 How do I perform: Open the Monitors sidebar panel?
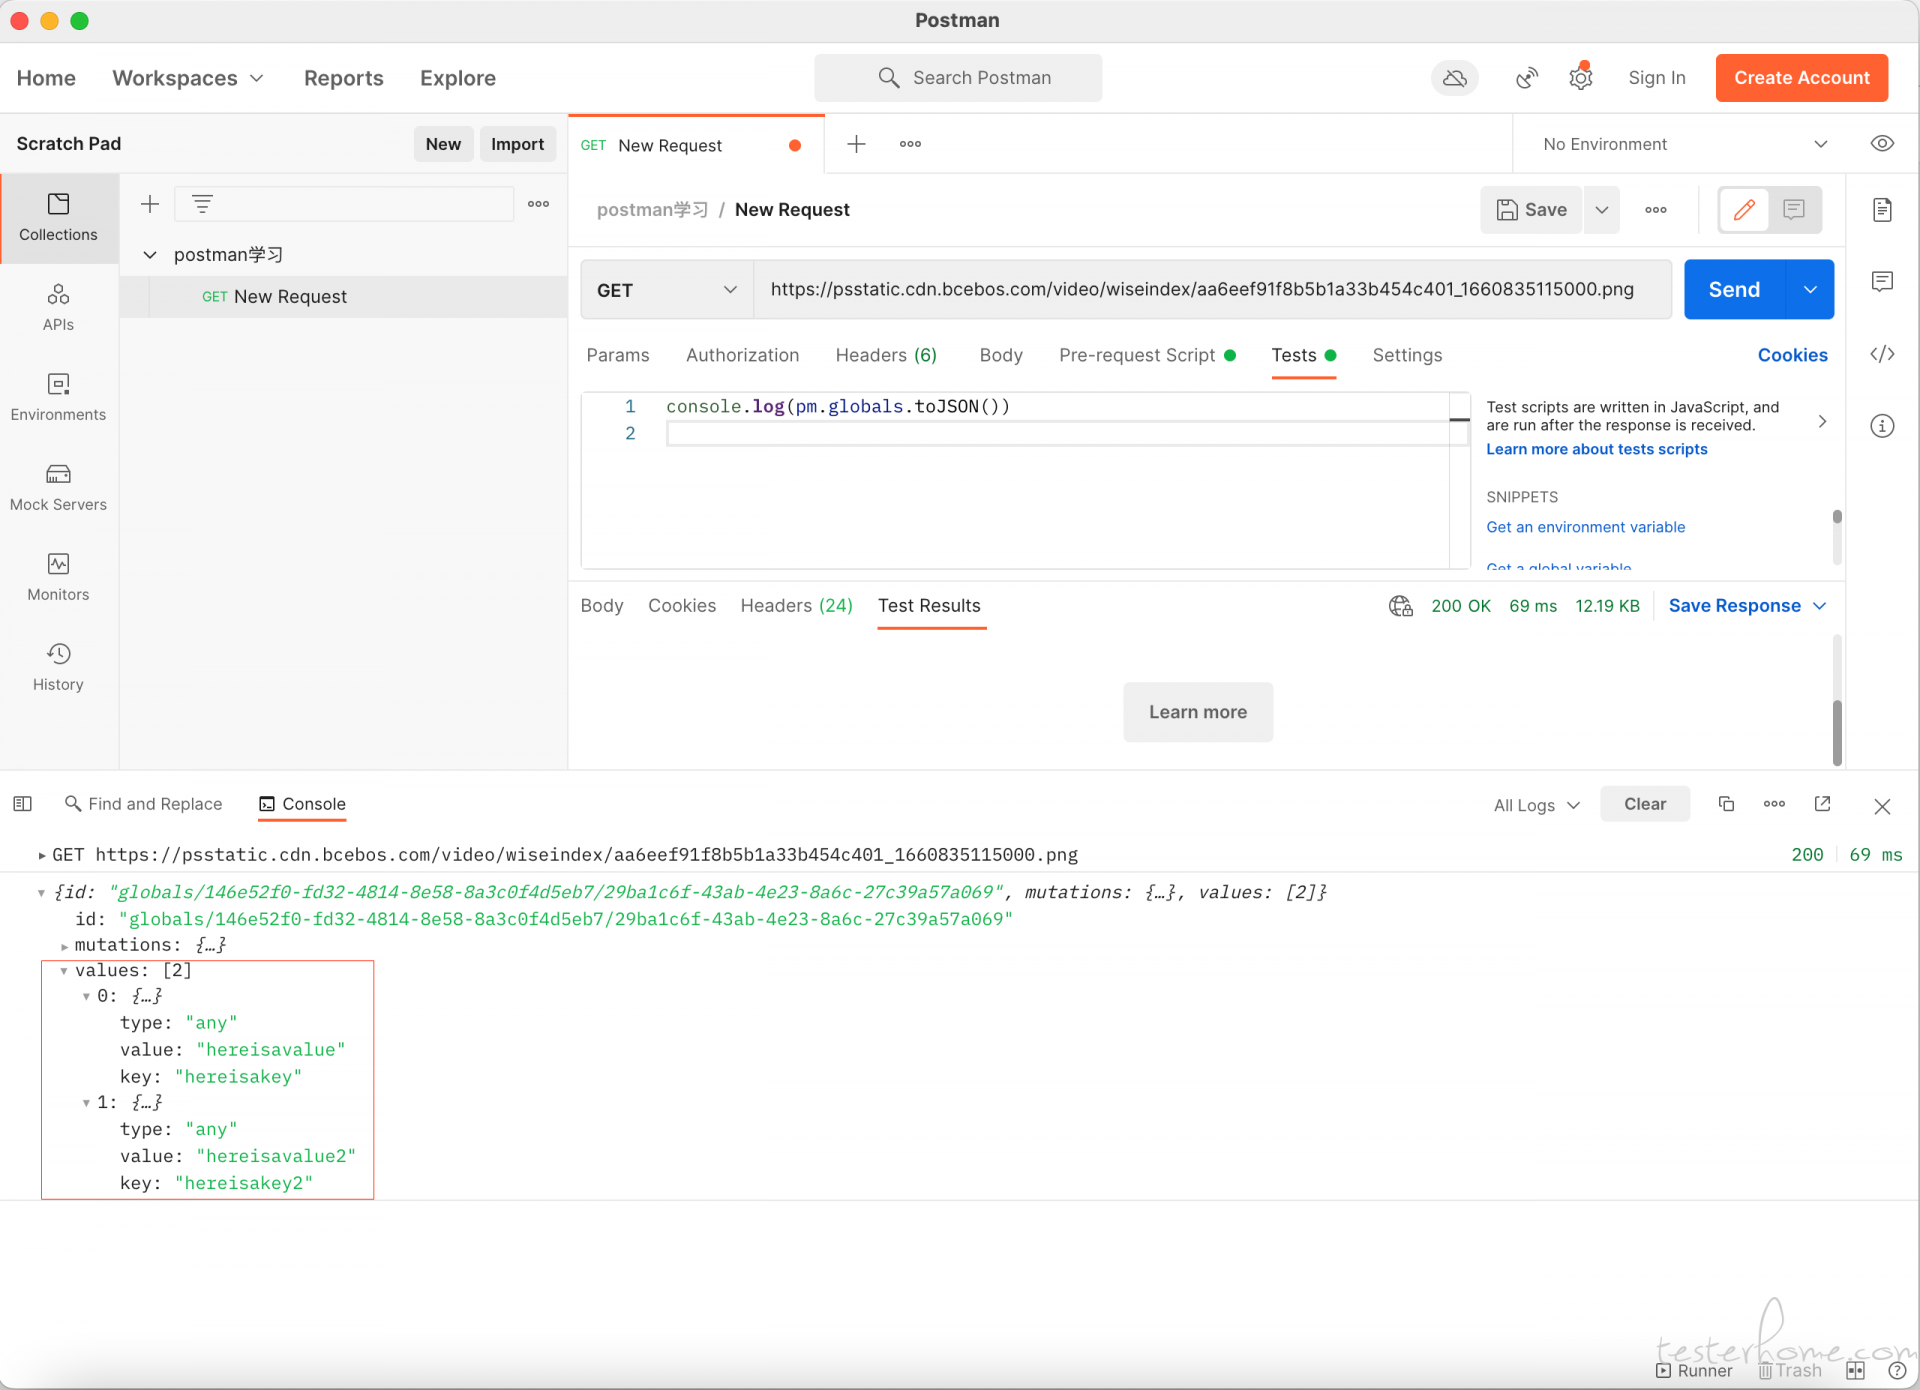click(x=58, y=577)
